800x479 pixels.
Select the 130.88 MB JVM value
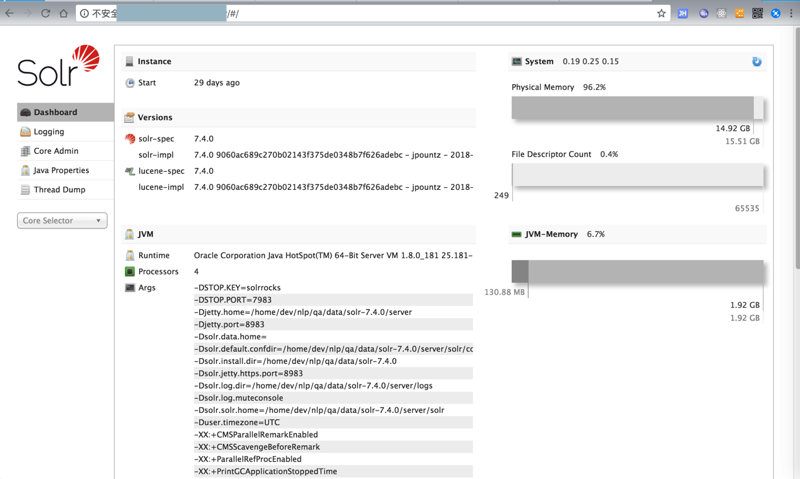[x=505, y=292]
